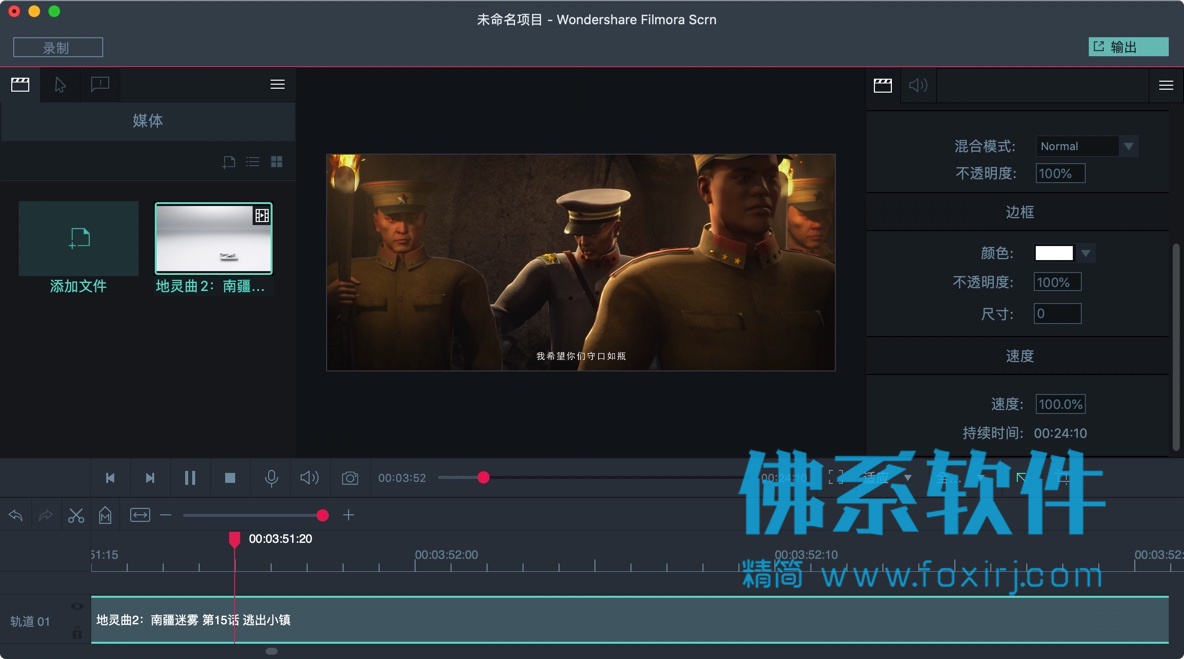
Task: Take a snapshot with camera icon
Action: 350,478
